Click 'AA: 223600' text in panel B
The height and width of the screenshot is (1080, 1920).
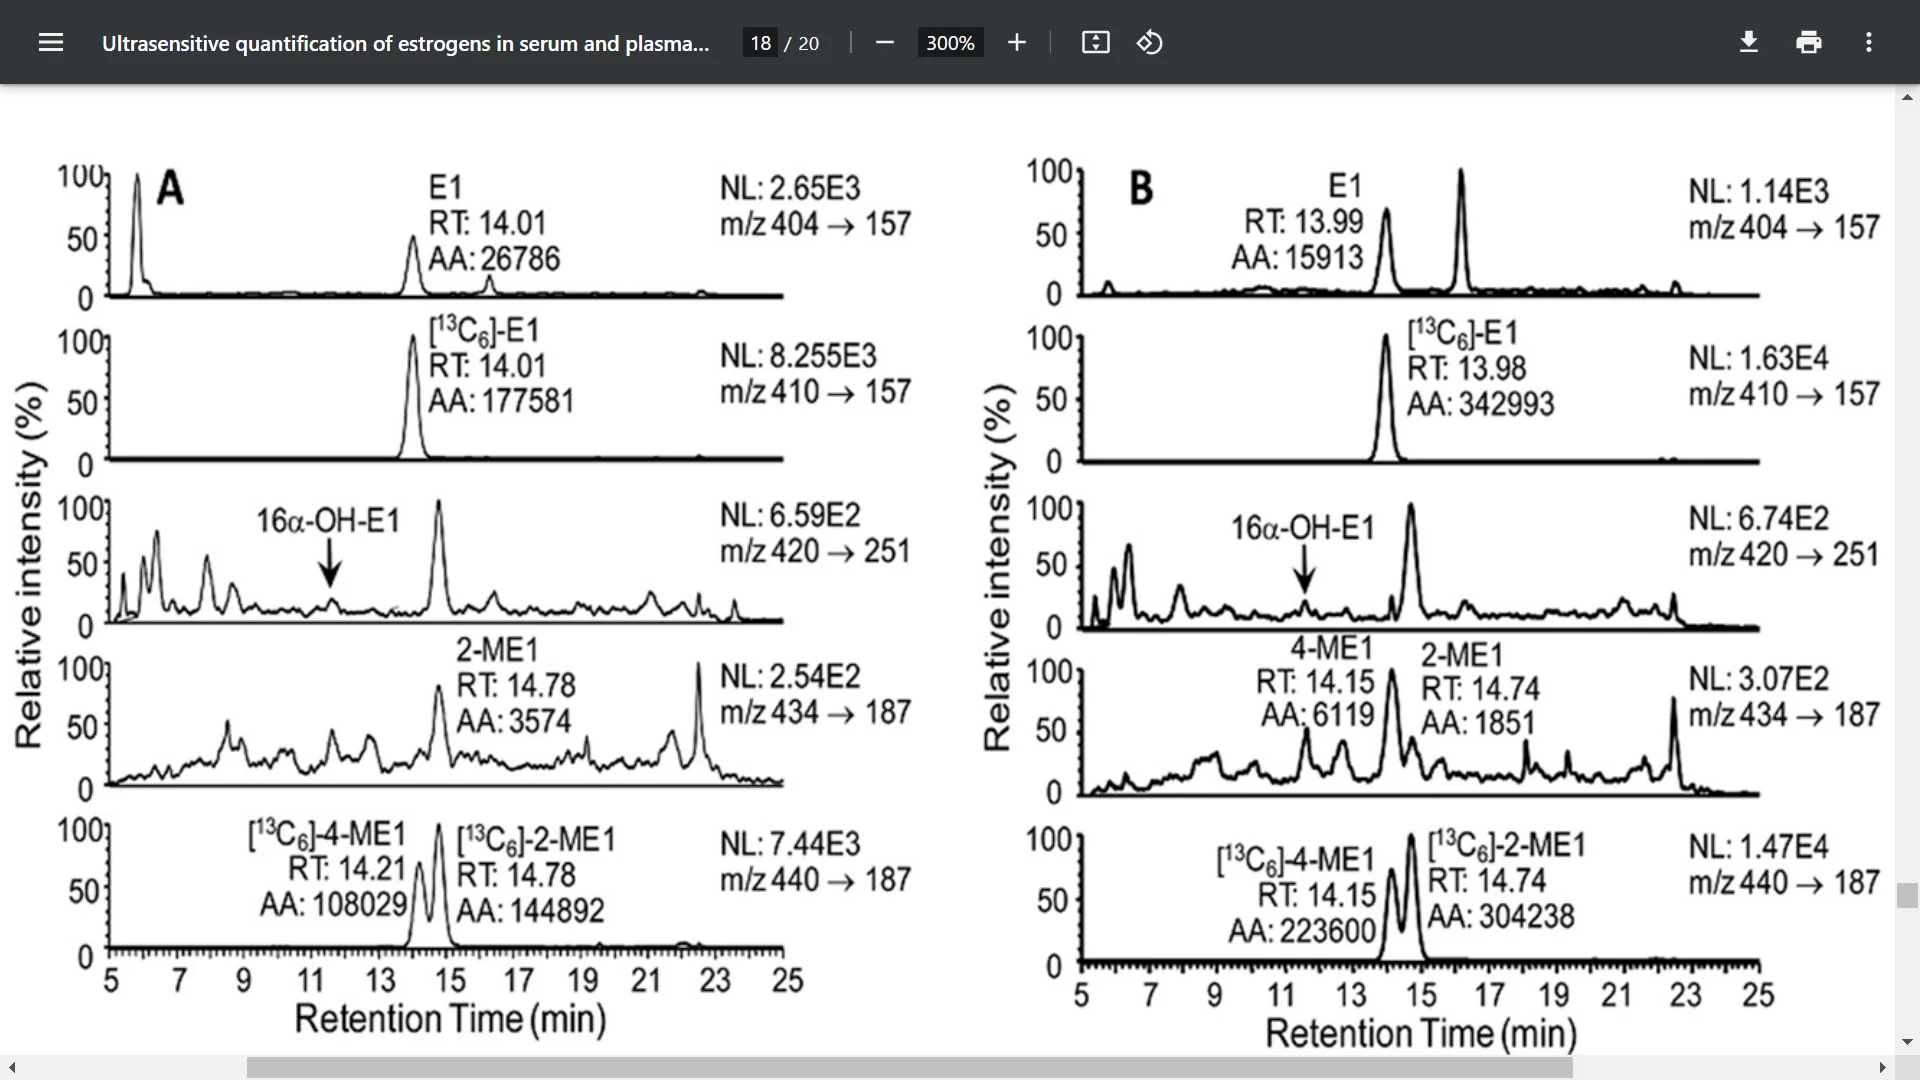(1303, 931)
